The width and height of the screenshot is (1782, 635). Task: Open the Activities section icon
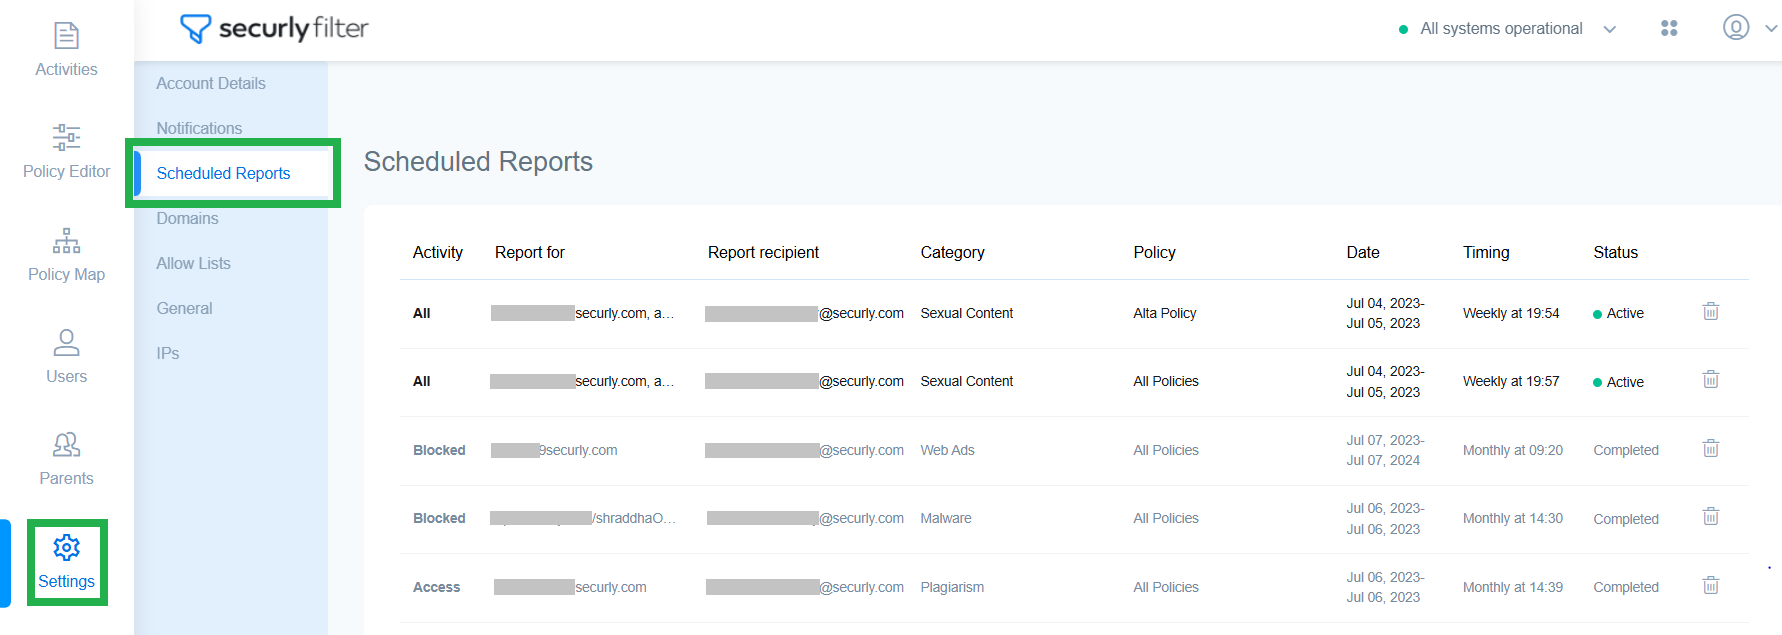click(66, 36)
